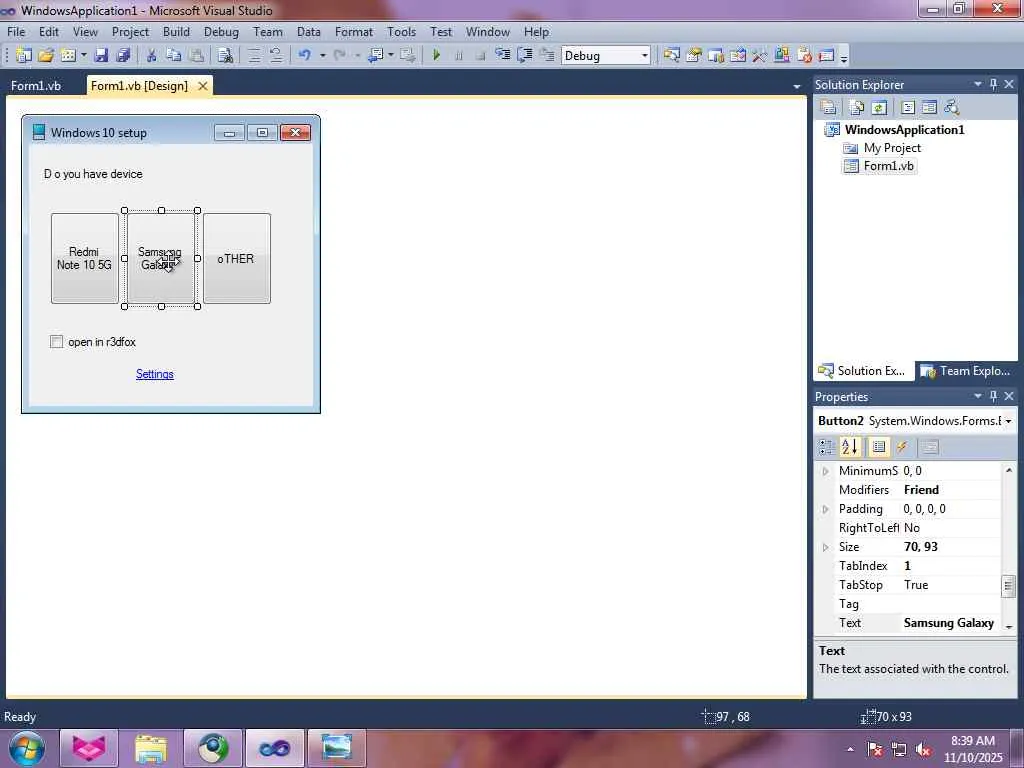Toggle Categorized view in Properties panel
The image size is (1024, 768).
click(827, 447)
